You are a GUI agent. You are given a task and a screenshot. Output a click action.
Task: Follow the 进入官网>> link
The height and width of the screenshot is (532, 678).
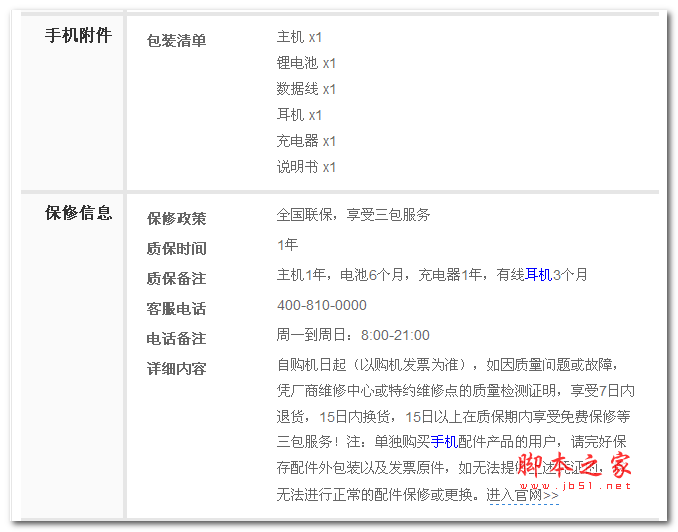[522, 494]
